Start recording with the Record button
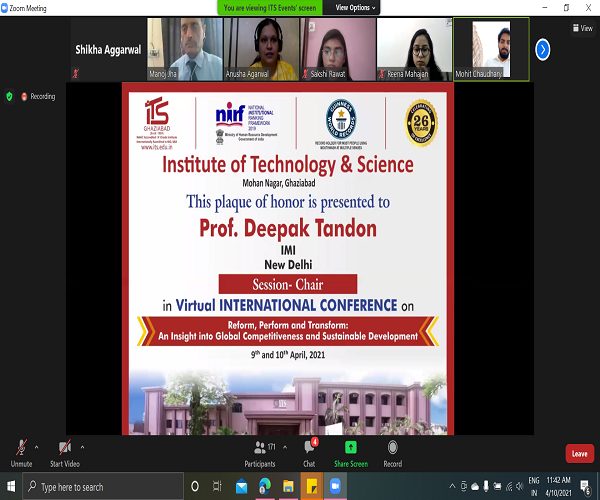Viewport: 600px width, 500px height. tap(393, 453)
